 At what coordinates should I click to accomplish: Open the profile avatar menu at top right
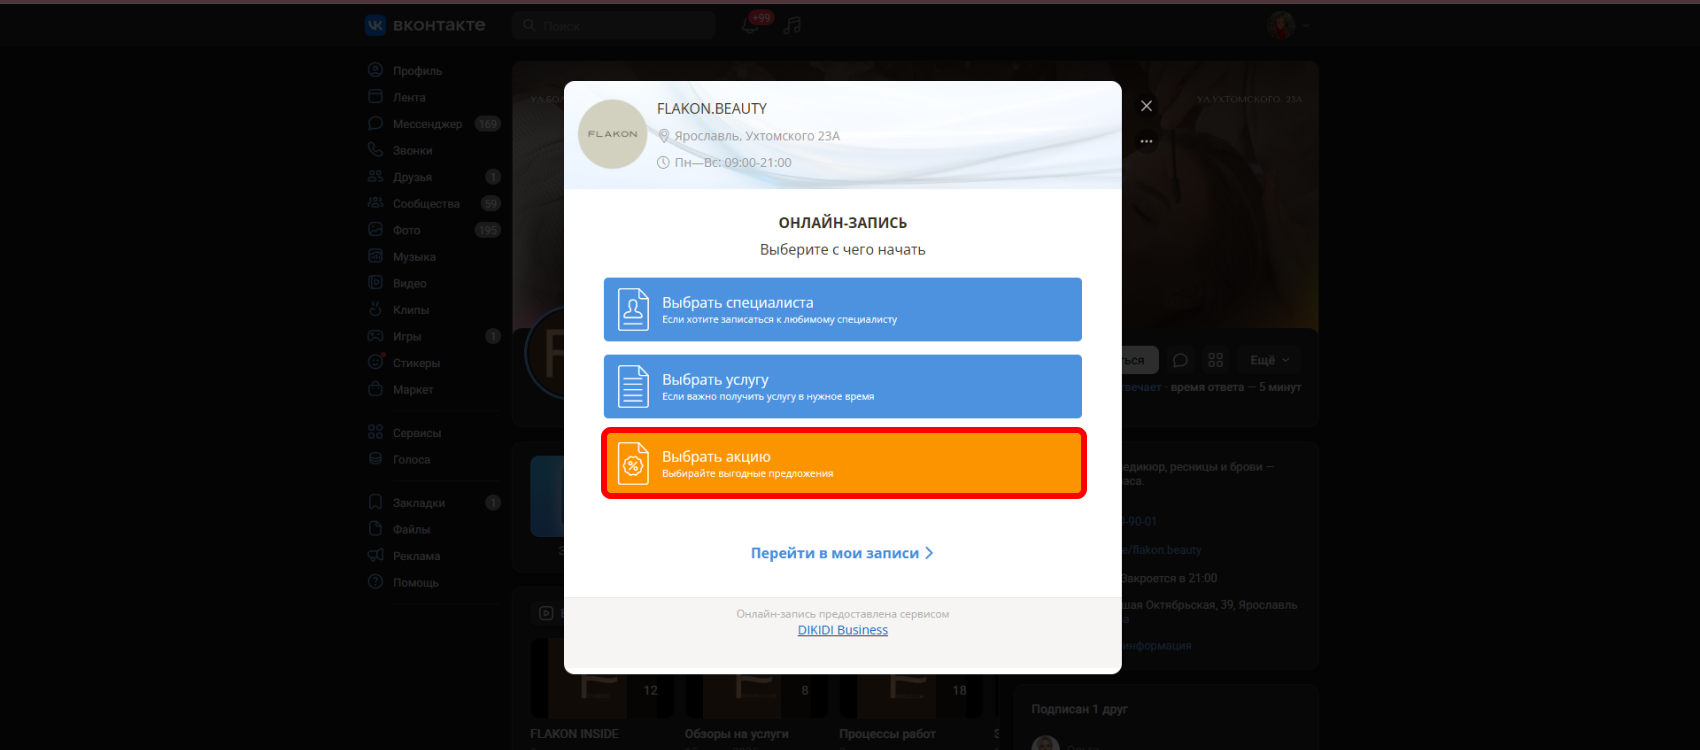pyautogui.click(x=1285, y=25)
